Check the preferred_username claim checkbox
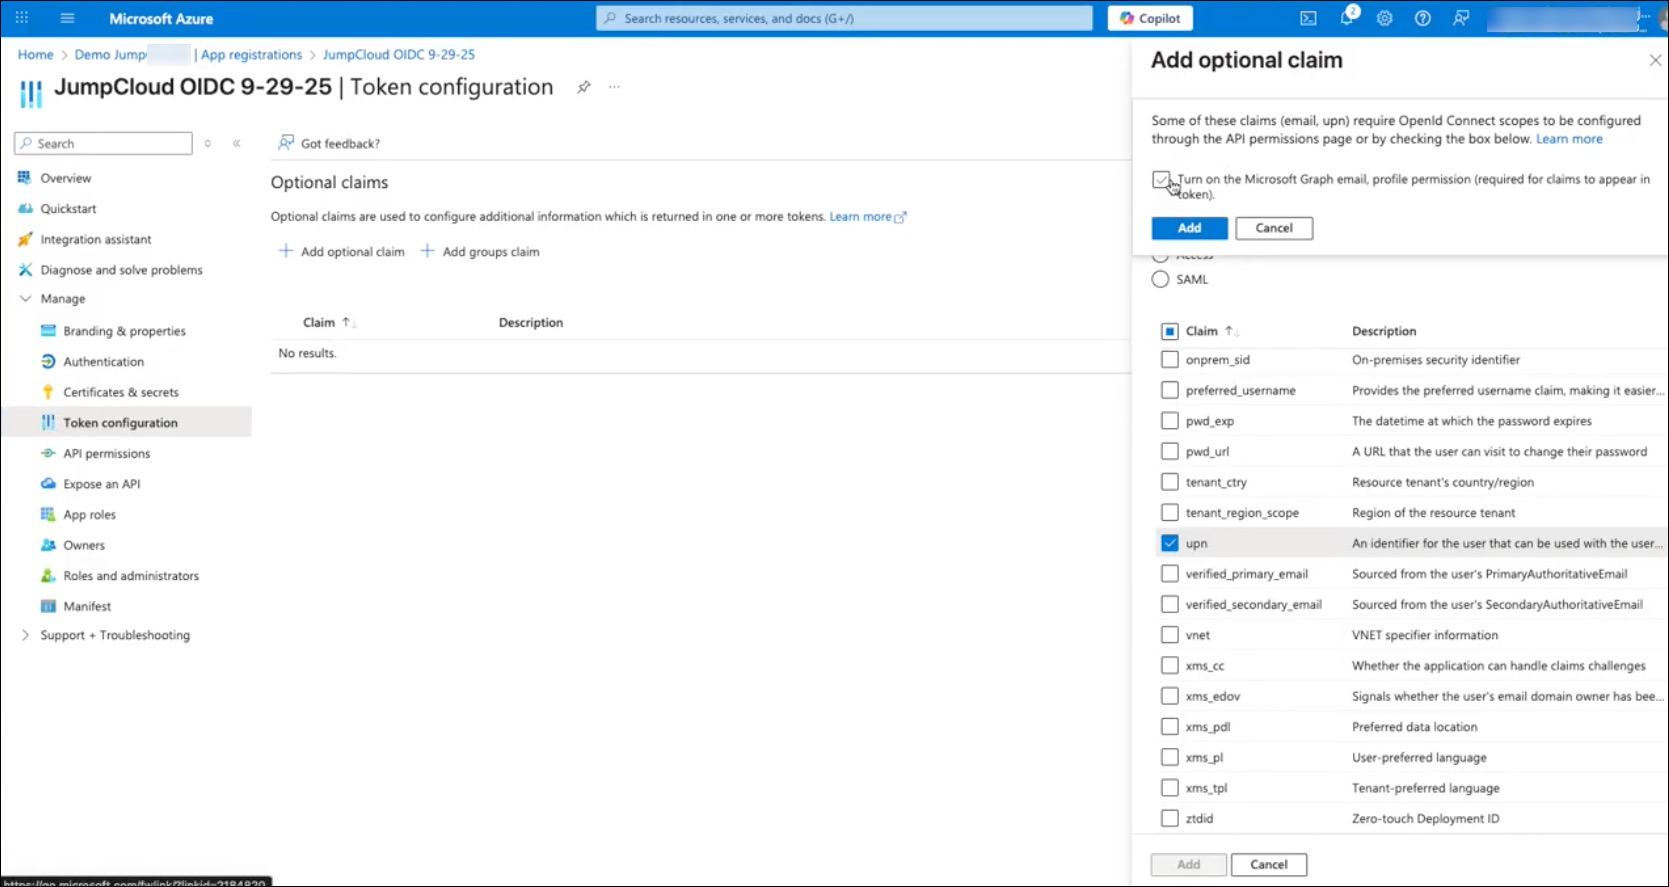The image size is (1669, 887). 1169,390
